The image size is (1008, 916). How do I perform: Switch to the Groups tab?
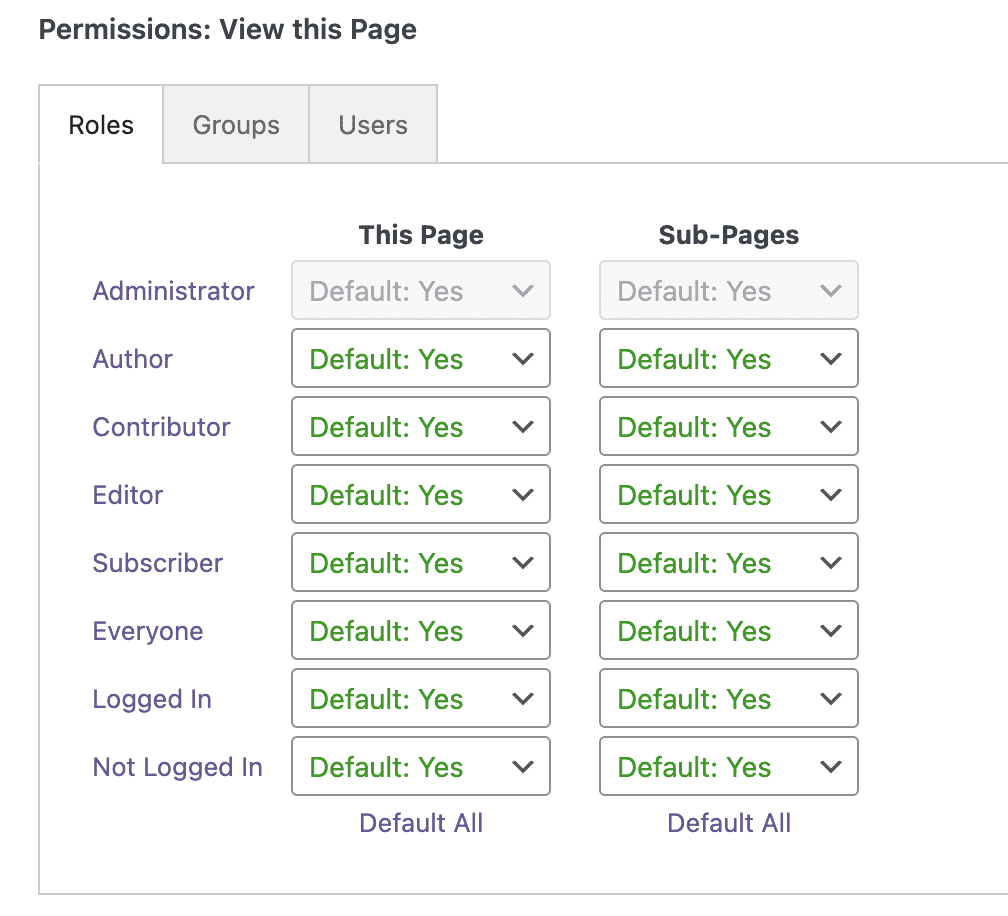pos(236,125)
